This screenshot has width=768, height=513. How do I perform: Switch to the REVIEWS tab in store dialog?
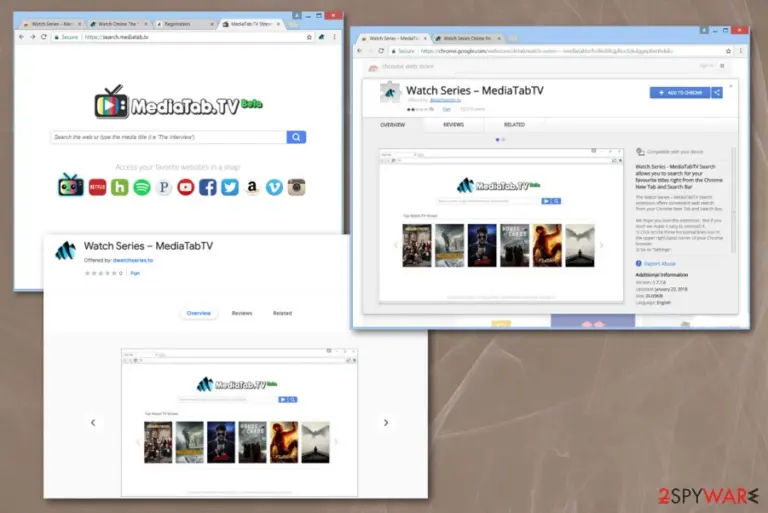point(454,125)
